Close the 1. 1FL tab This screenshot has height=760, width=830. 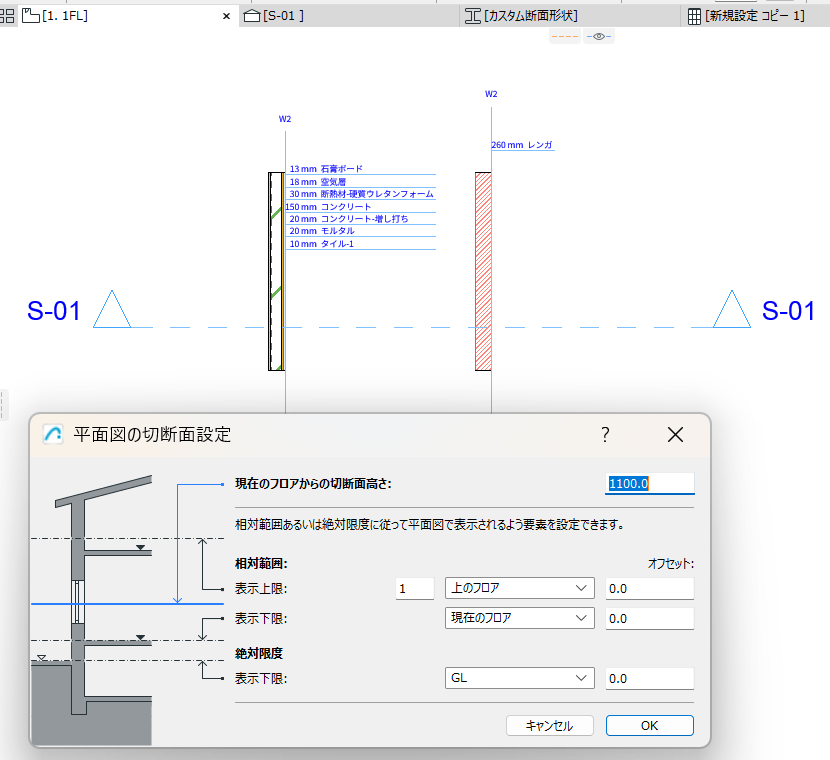tap(227, 16)
